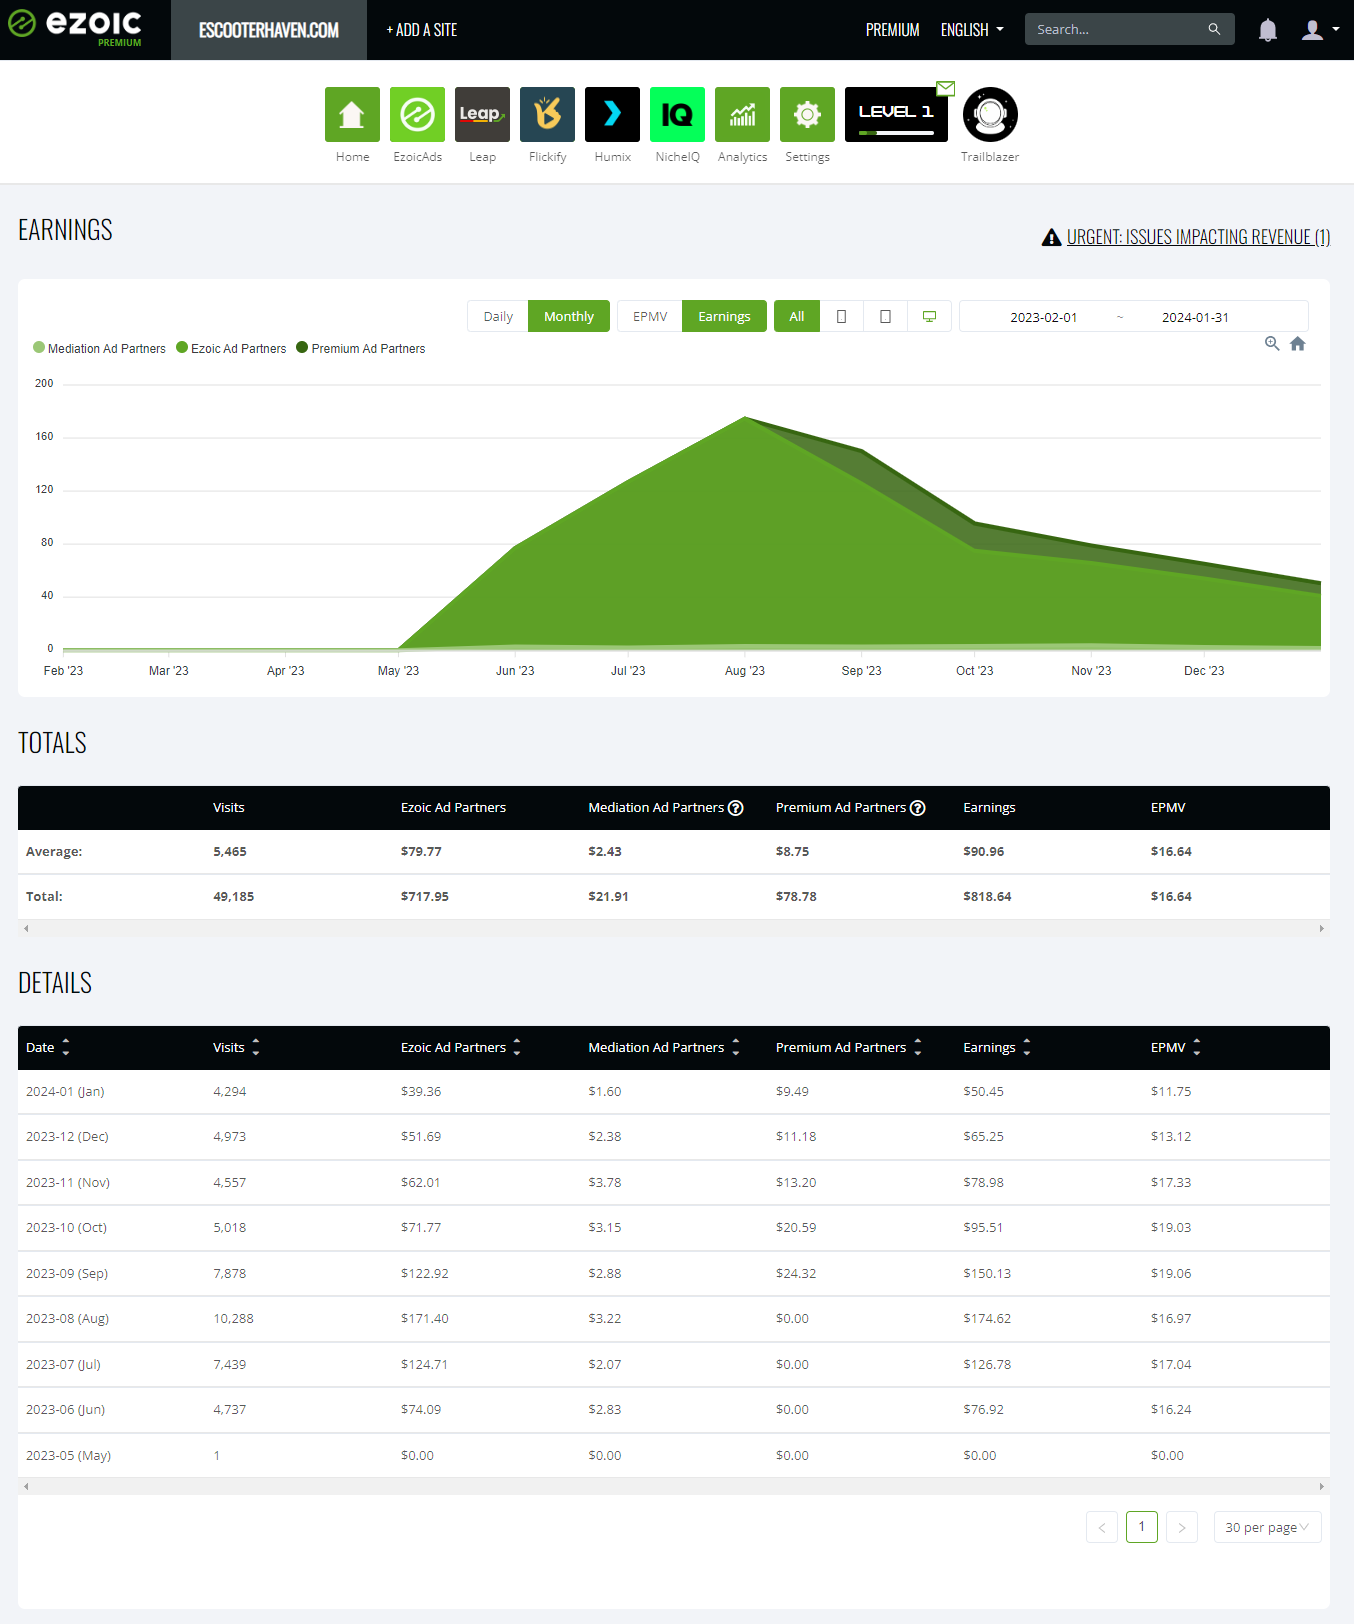Toggle Mediation Ad Partners legend series
Viewport: 1354px width, 1624px height.
[99, 348]
